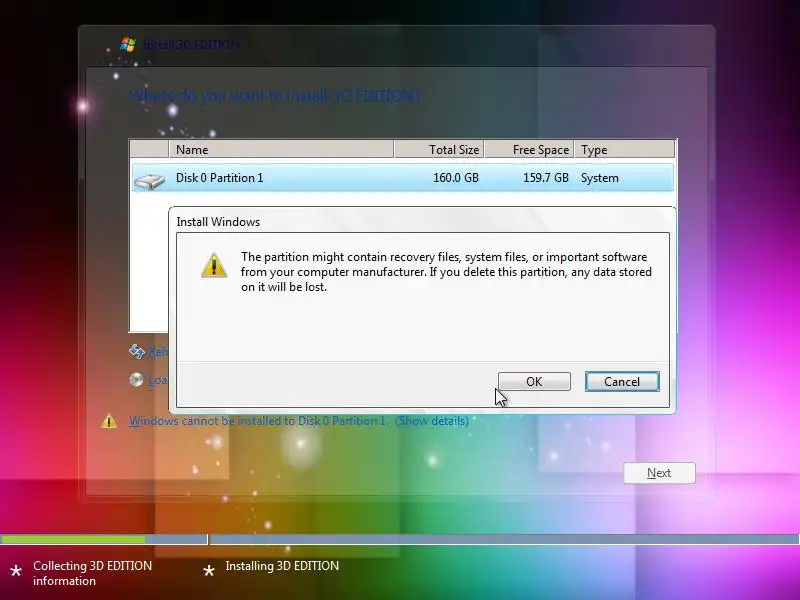Cancel the Install Windows warning dialog

[x=622, y=382]
